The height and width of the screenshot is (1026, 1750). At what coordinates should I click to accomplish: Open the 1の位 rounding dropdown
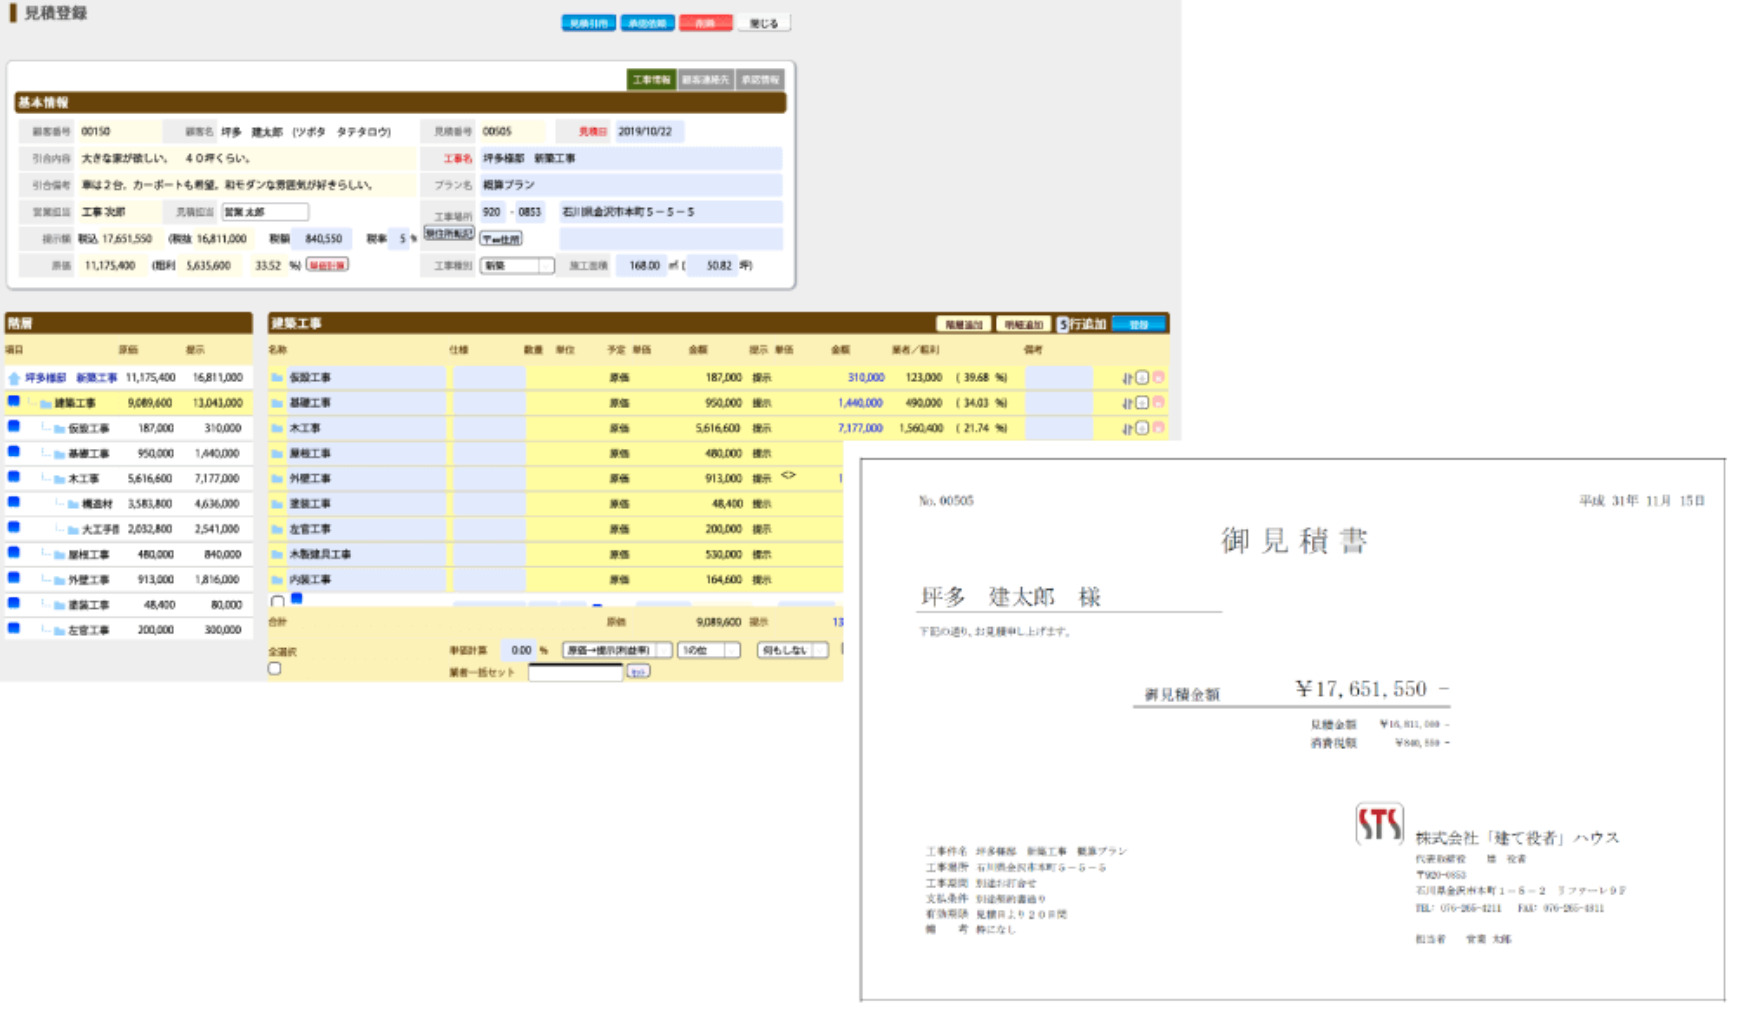pyautogui.click(x=708, y=650)
